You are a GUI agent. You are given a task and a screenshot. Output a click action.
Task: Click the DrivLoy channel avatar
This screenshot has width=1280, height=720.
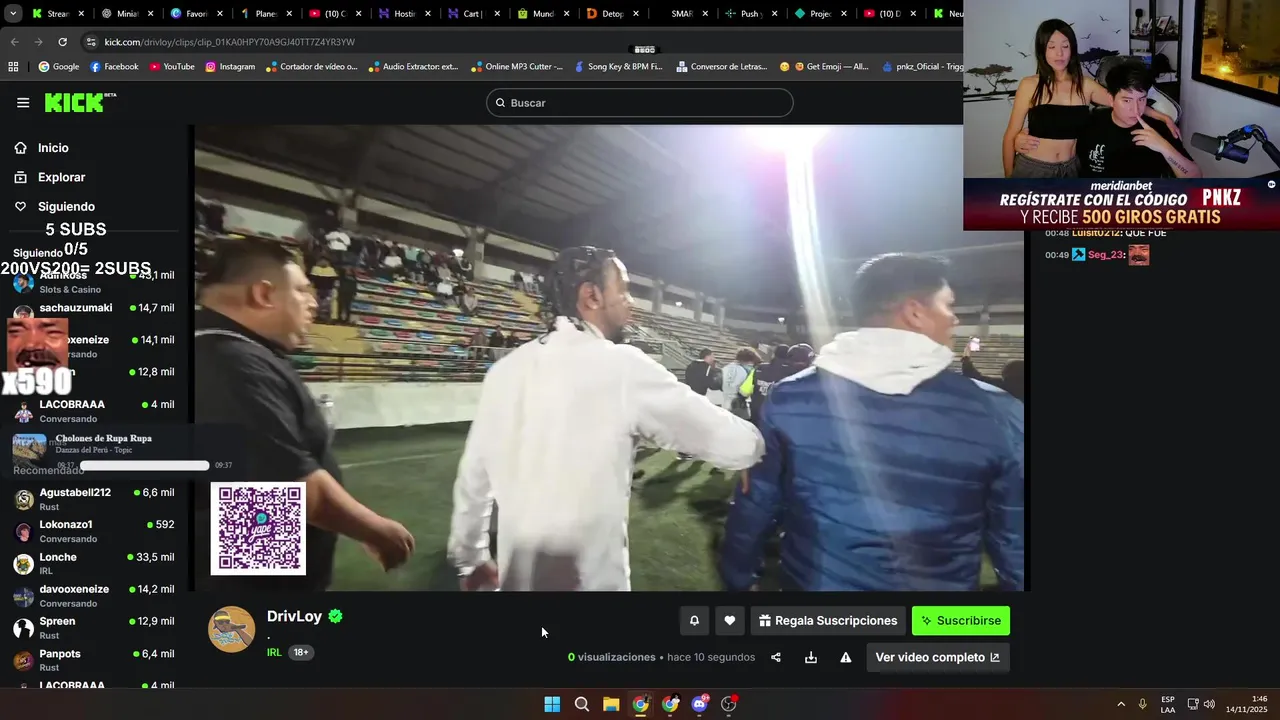231,629
